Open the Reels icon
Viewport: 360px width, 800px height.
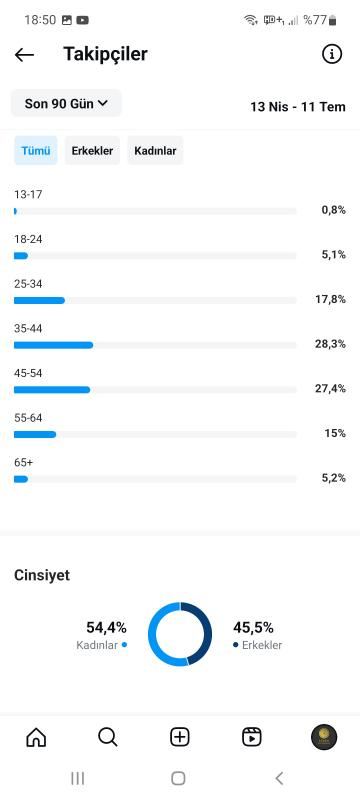coord(251,737)
